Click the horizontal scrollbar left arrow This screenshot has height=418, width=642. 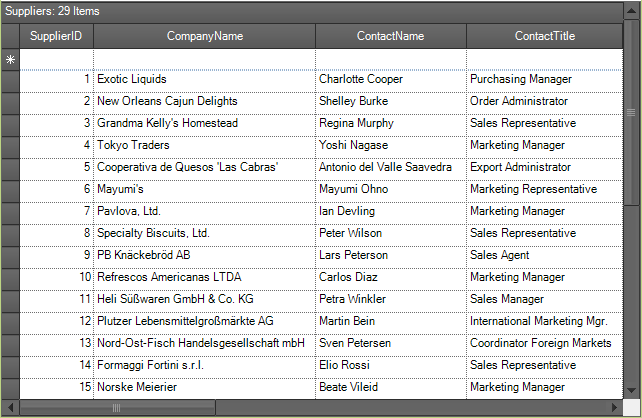click(x=11, y=407)
